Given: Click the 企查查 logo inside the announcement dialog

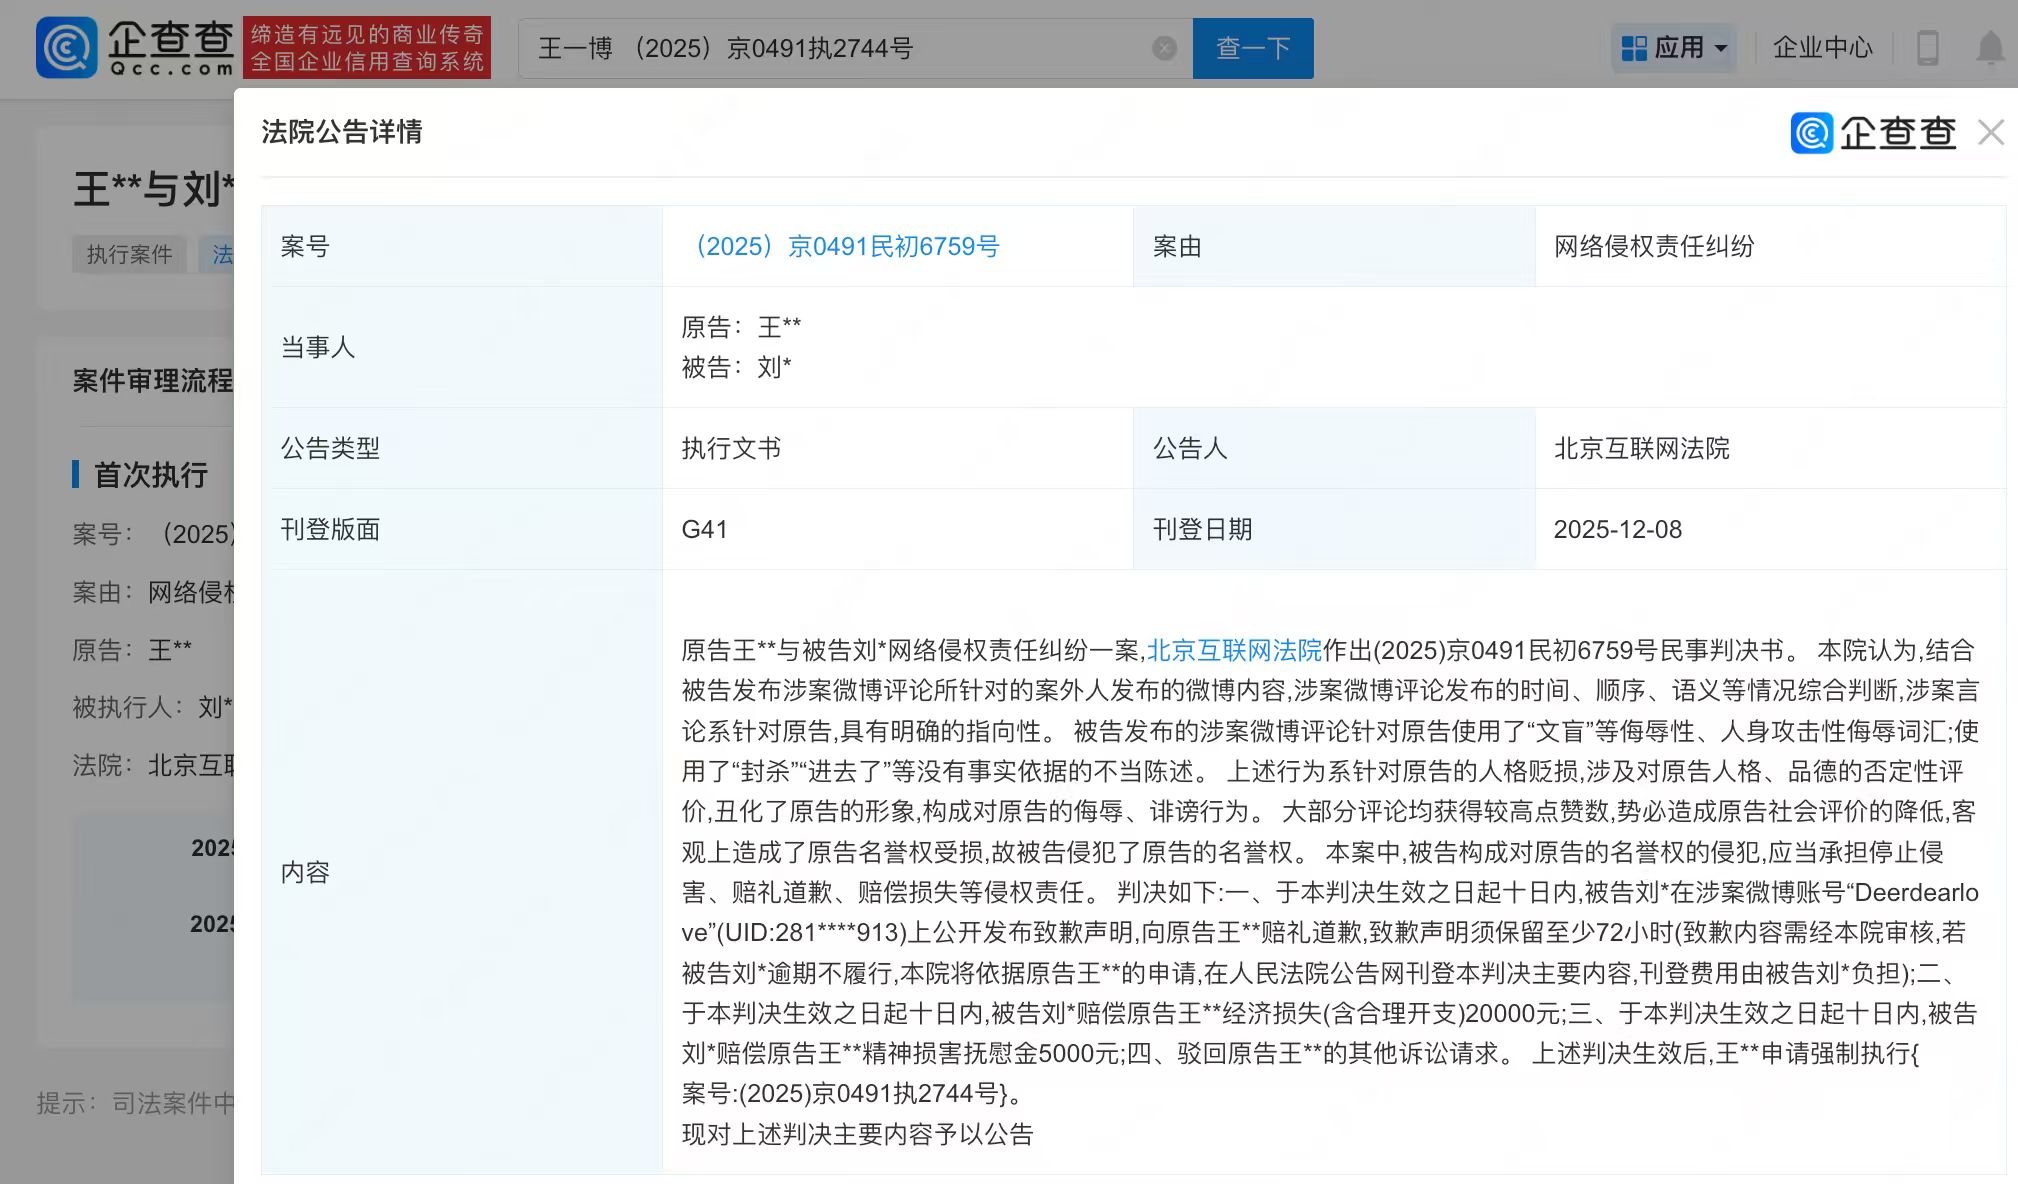Looking at the screenshot, I should coord(1873,132).
